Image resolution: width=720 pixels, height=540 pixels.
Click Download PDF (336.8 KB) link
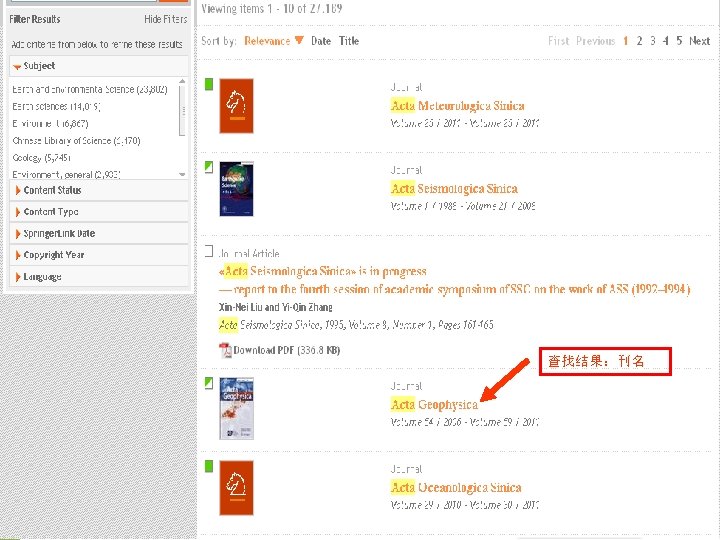(287, 350)
